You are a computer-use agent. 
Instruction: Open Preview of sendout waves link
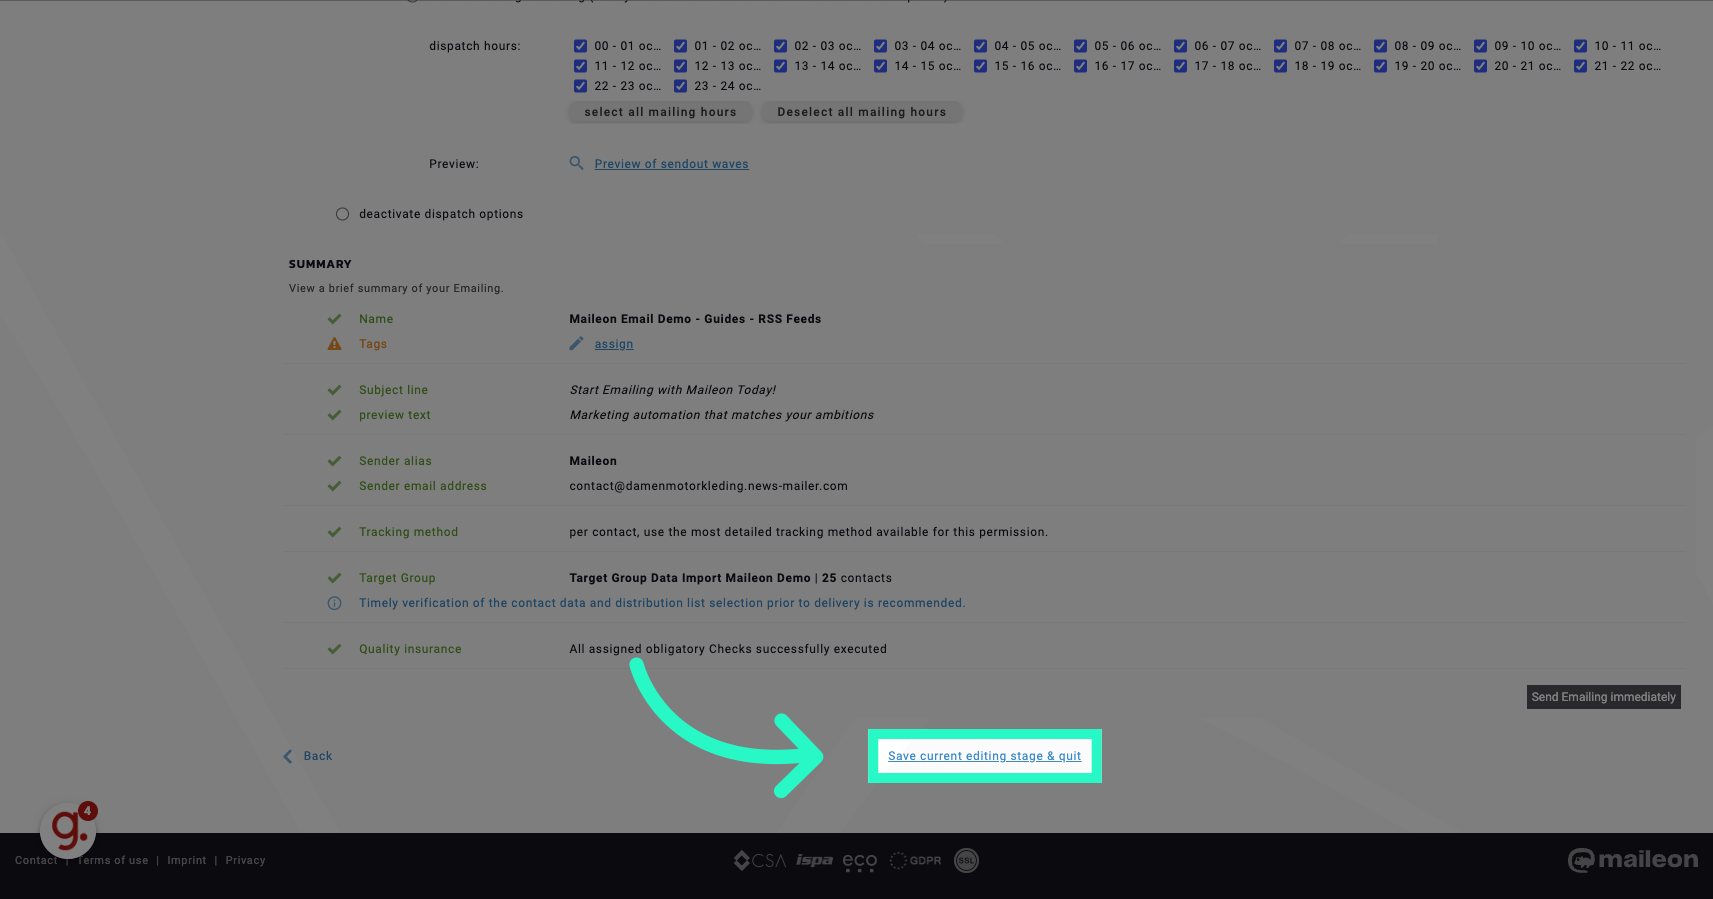pyautogui.click(x=671, y=164)
